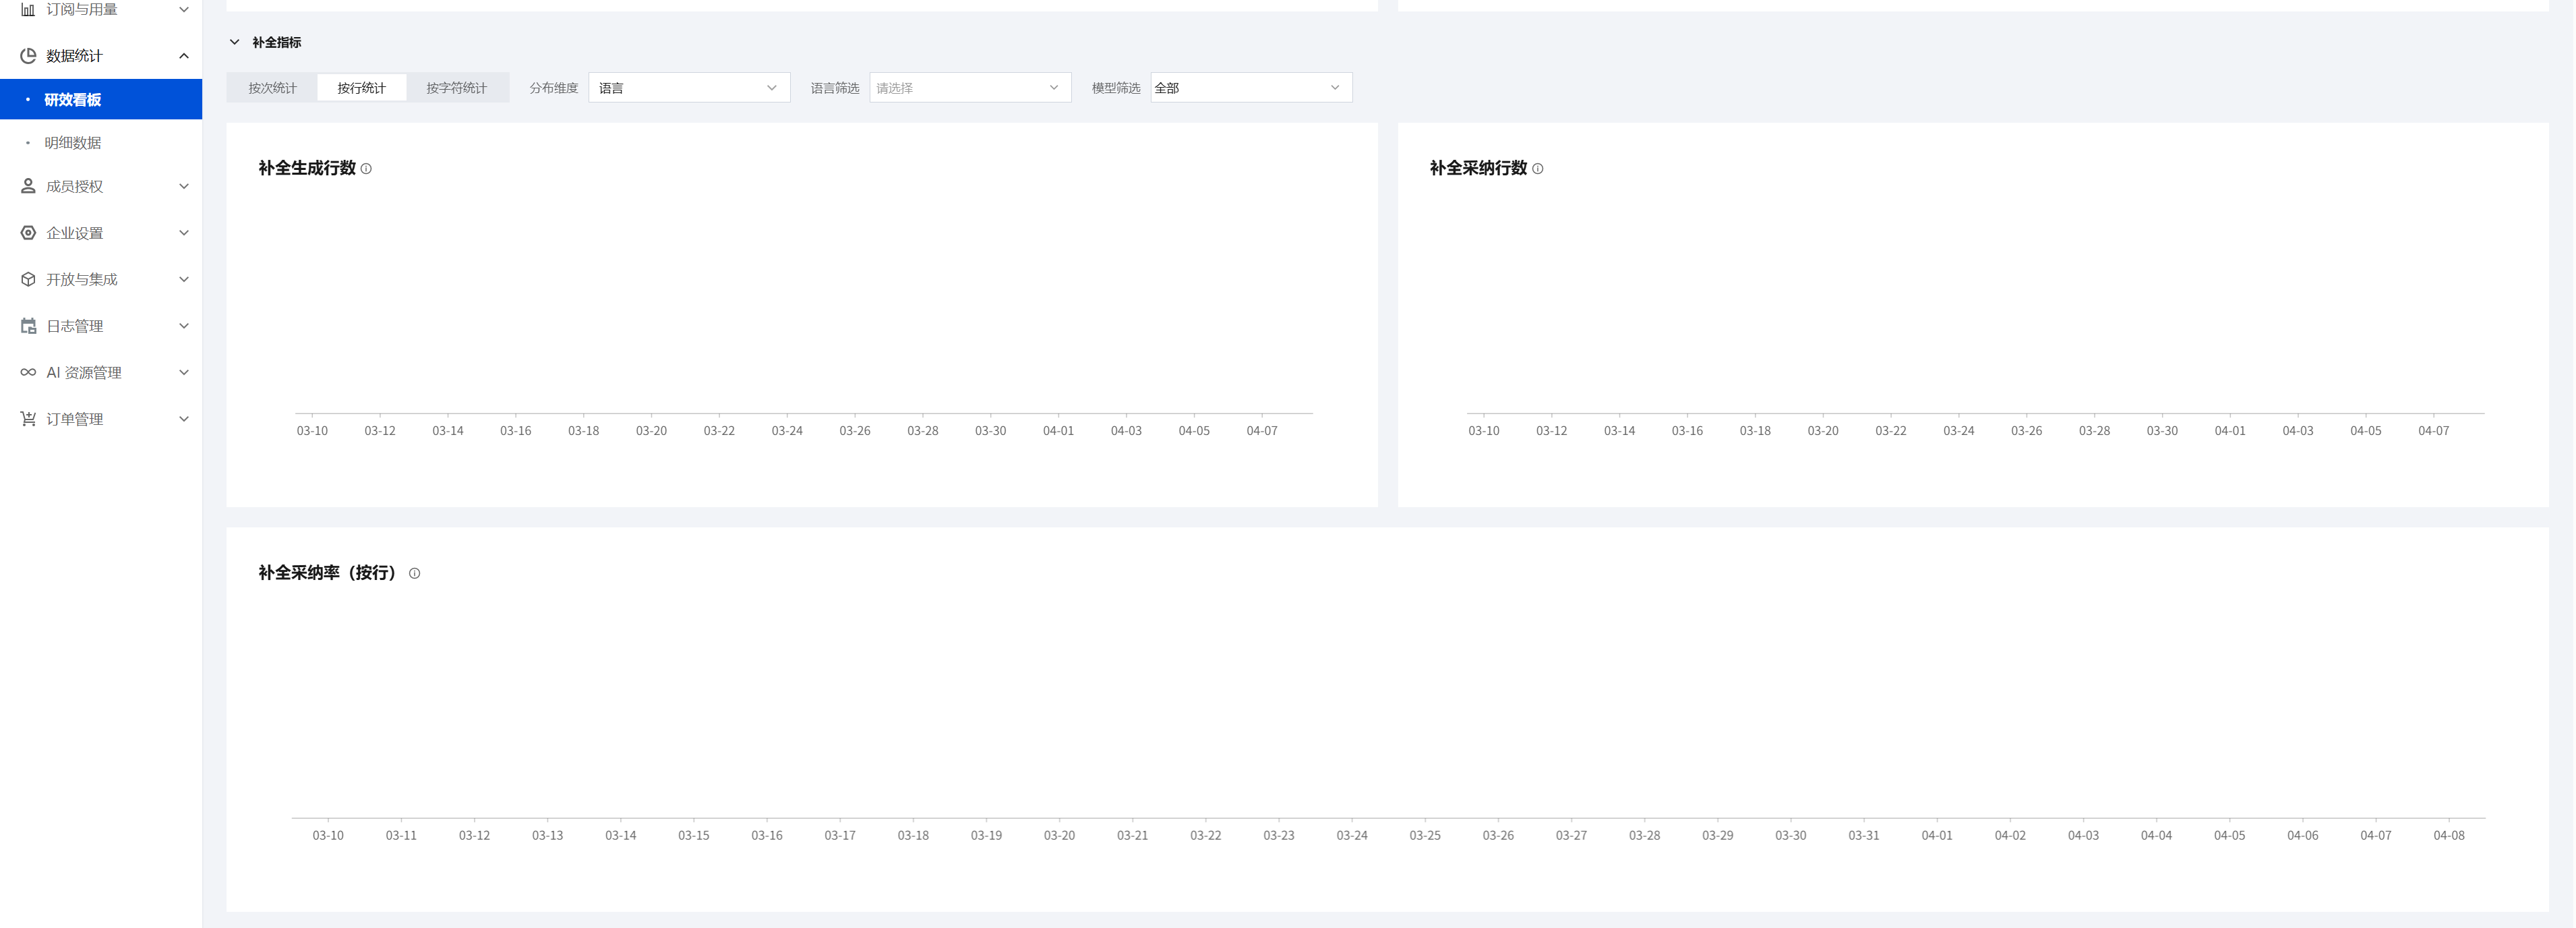The width and height of the screenshot is (2576, 928).
Task: Click the 日志管理 calendar icon
Action: pos(28,326)
